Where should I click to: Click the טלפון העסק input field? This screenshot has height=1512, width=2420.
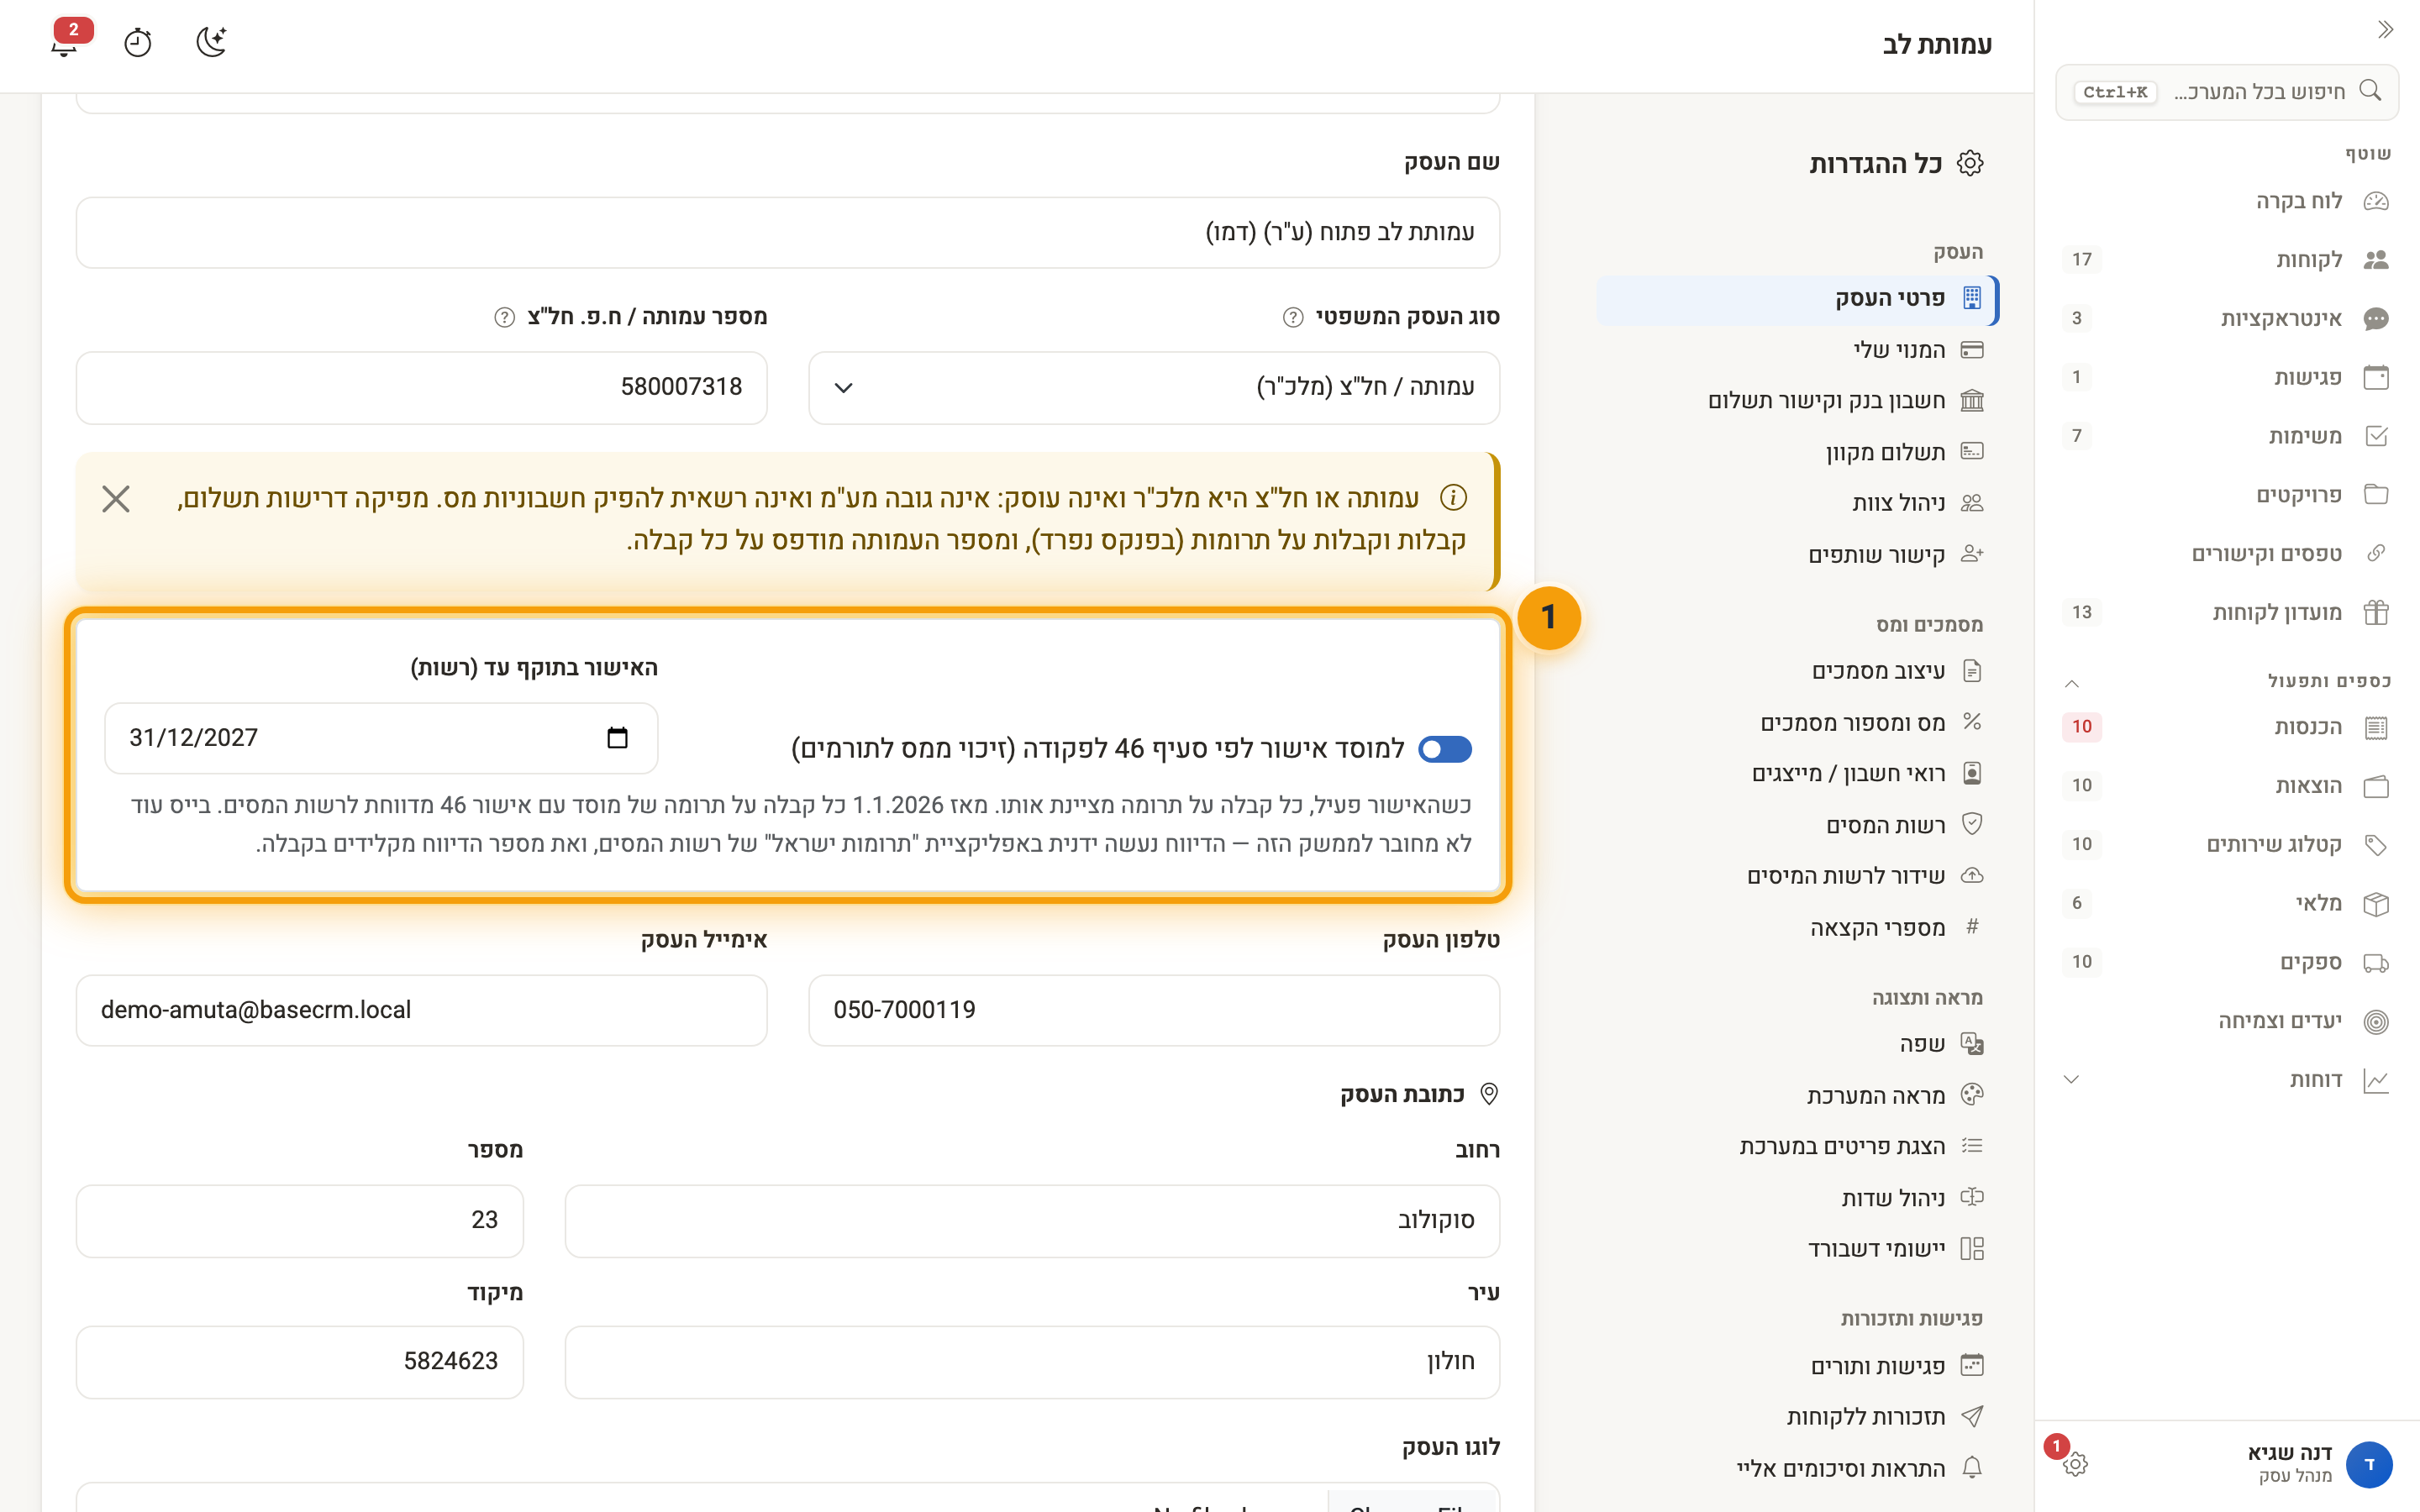1154,1010
